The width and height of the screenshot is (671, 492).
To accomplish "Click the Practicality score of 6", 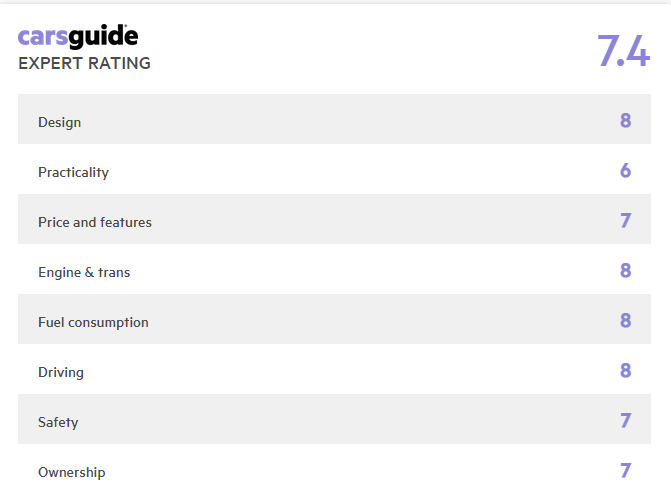I will click(626, 170).
